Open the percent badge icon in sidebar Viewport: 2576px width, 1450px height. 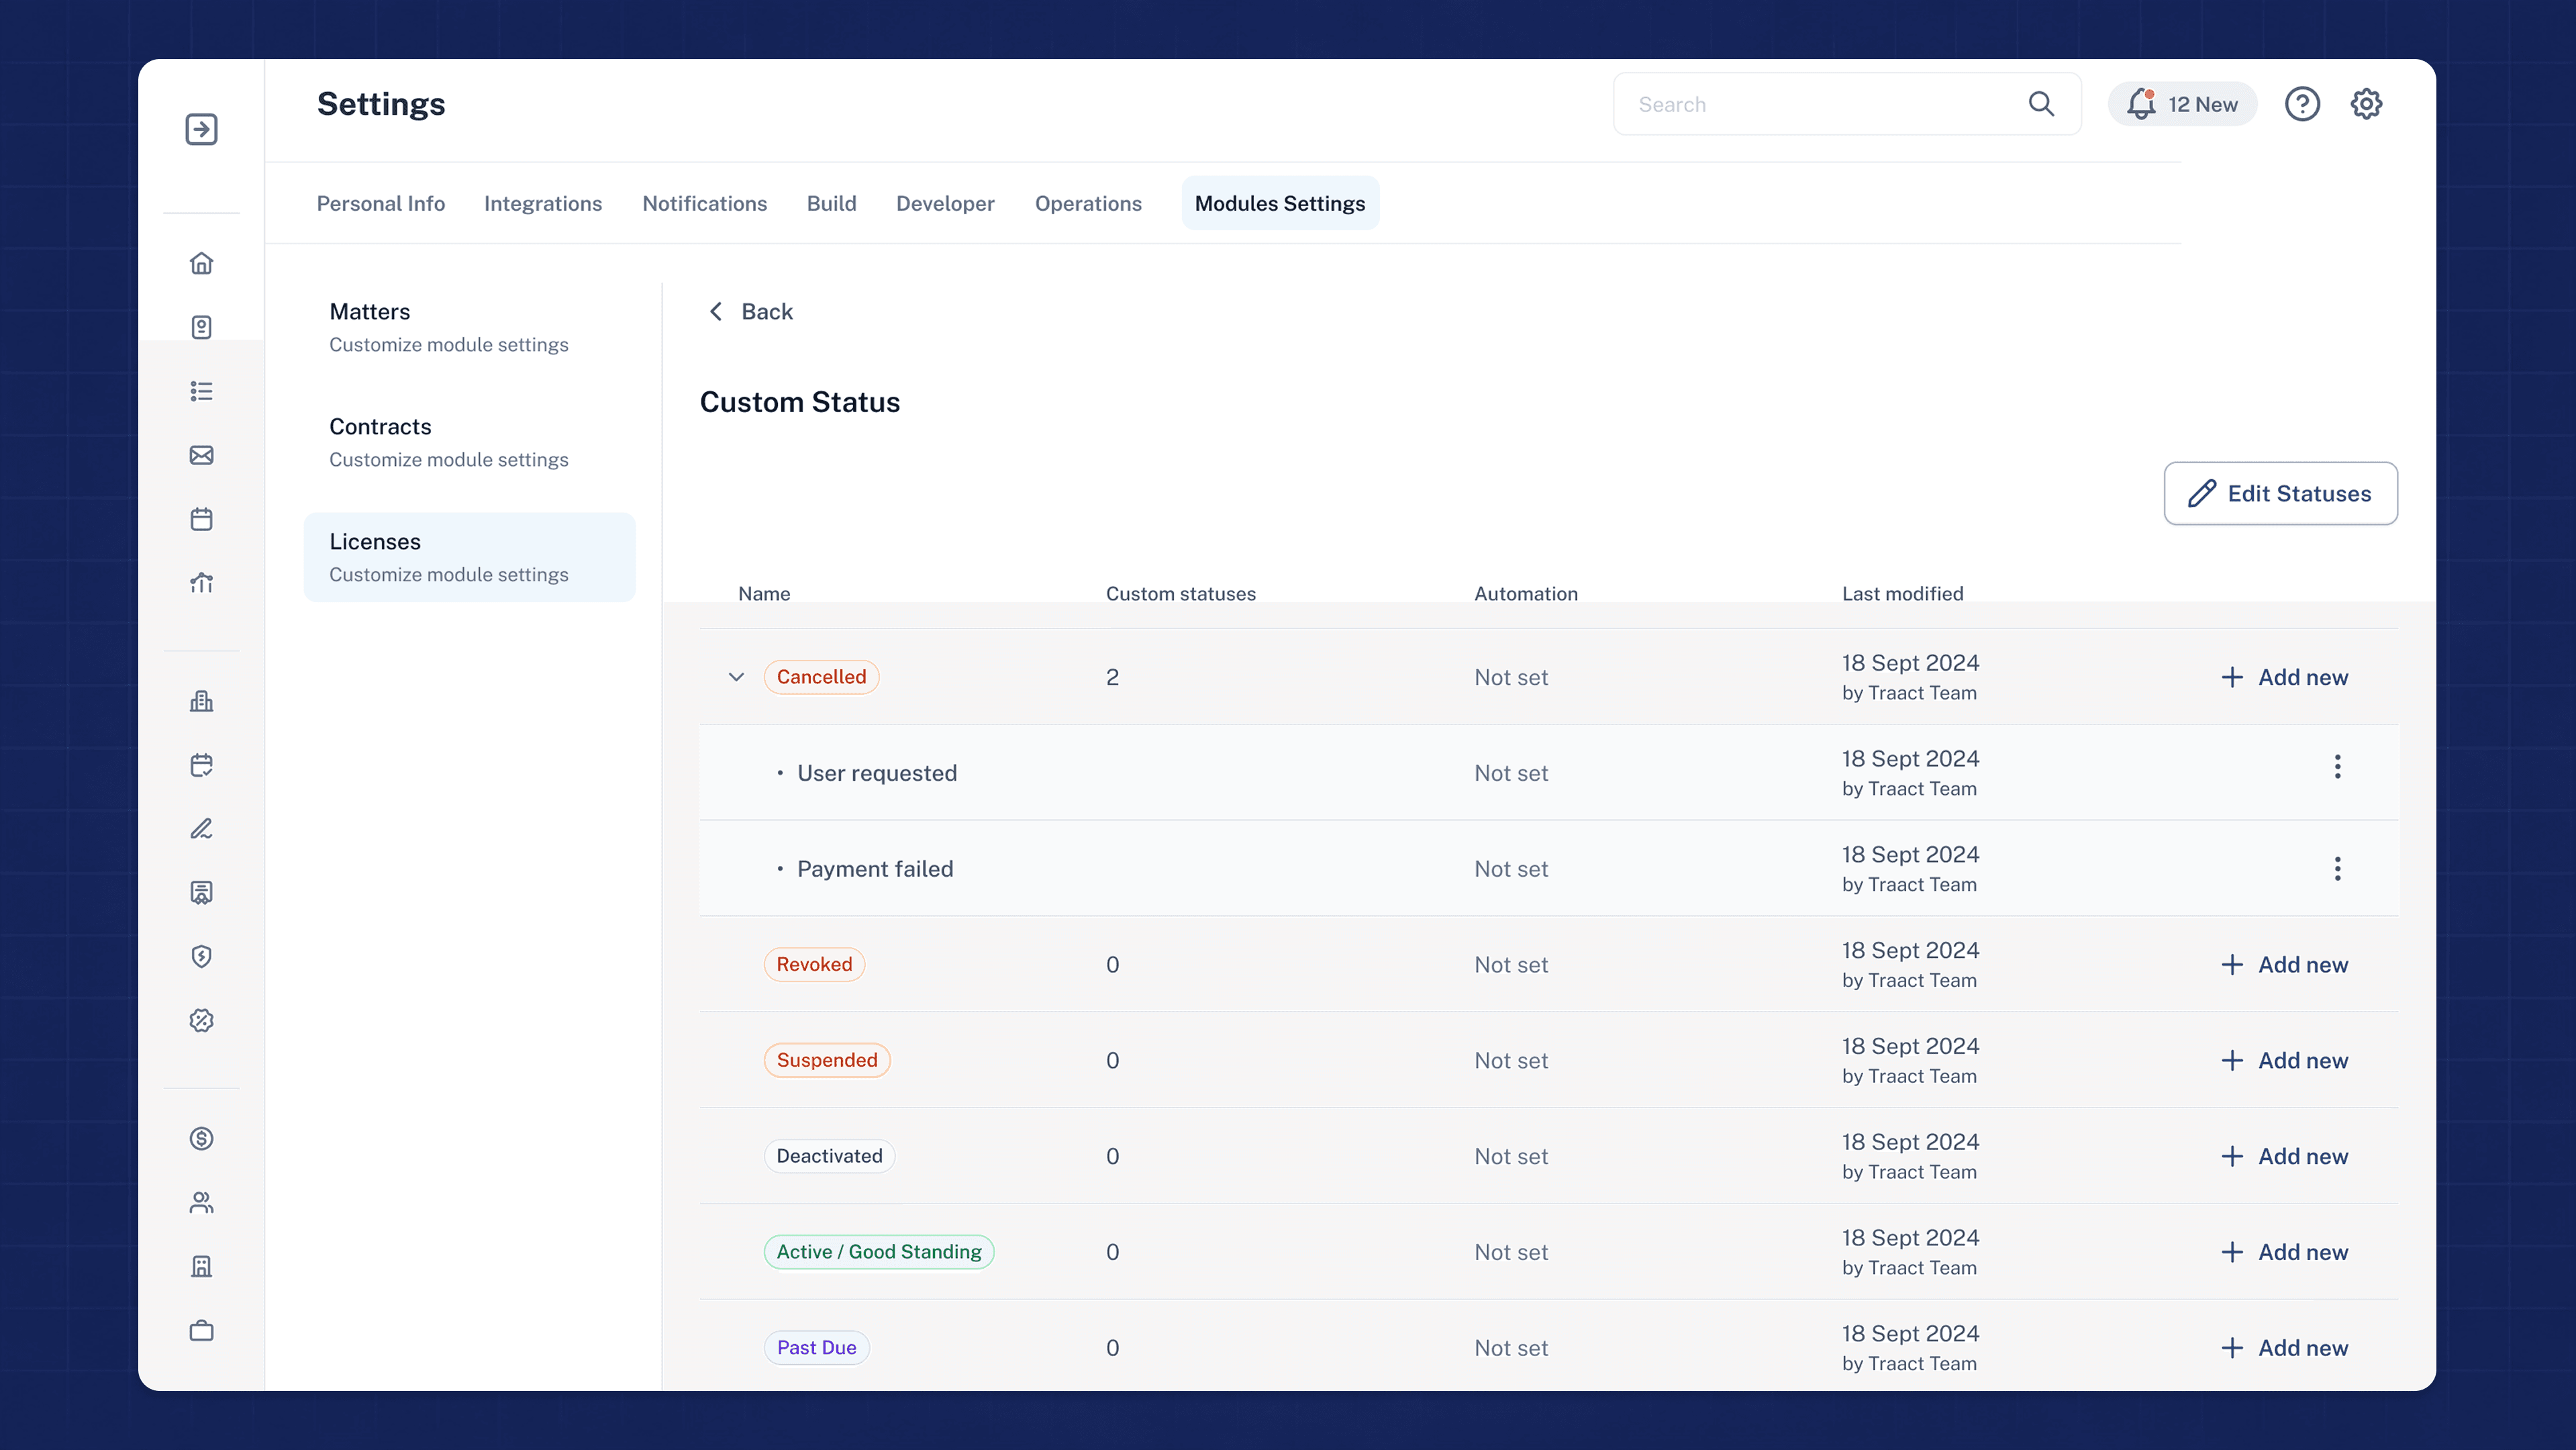click(201, 1021)
